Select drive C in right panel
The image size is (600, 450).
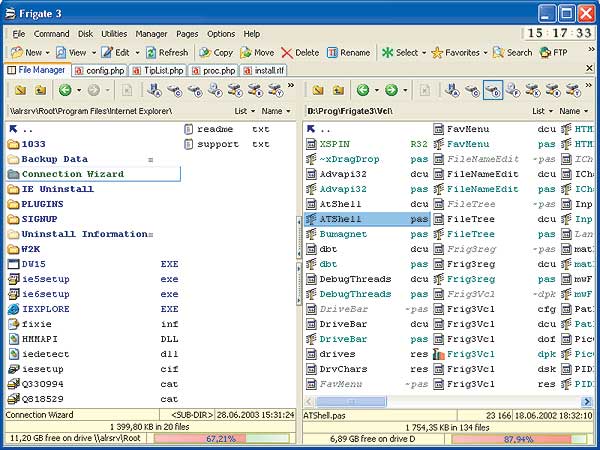472,90
